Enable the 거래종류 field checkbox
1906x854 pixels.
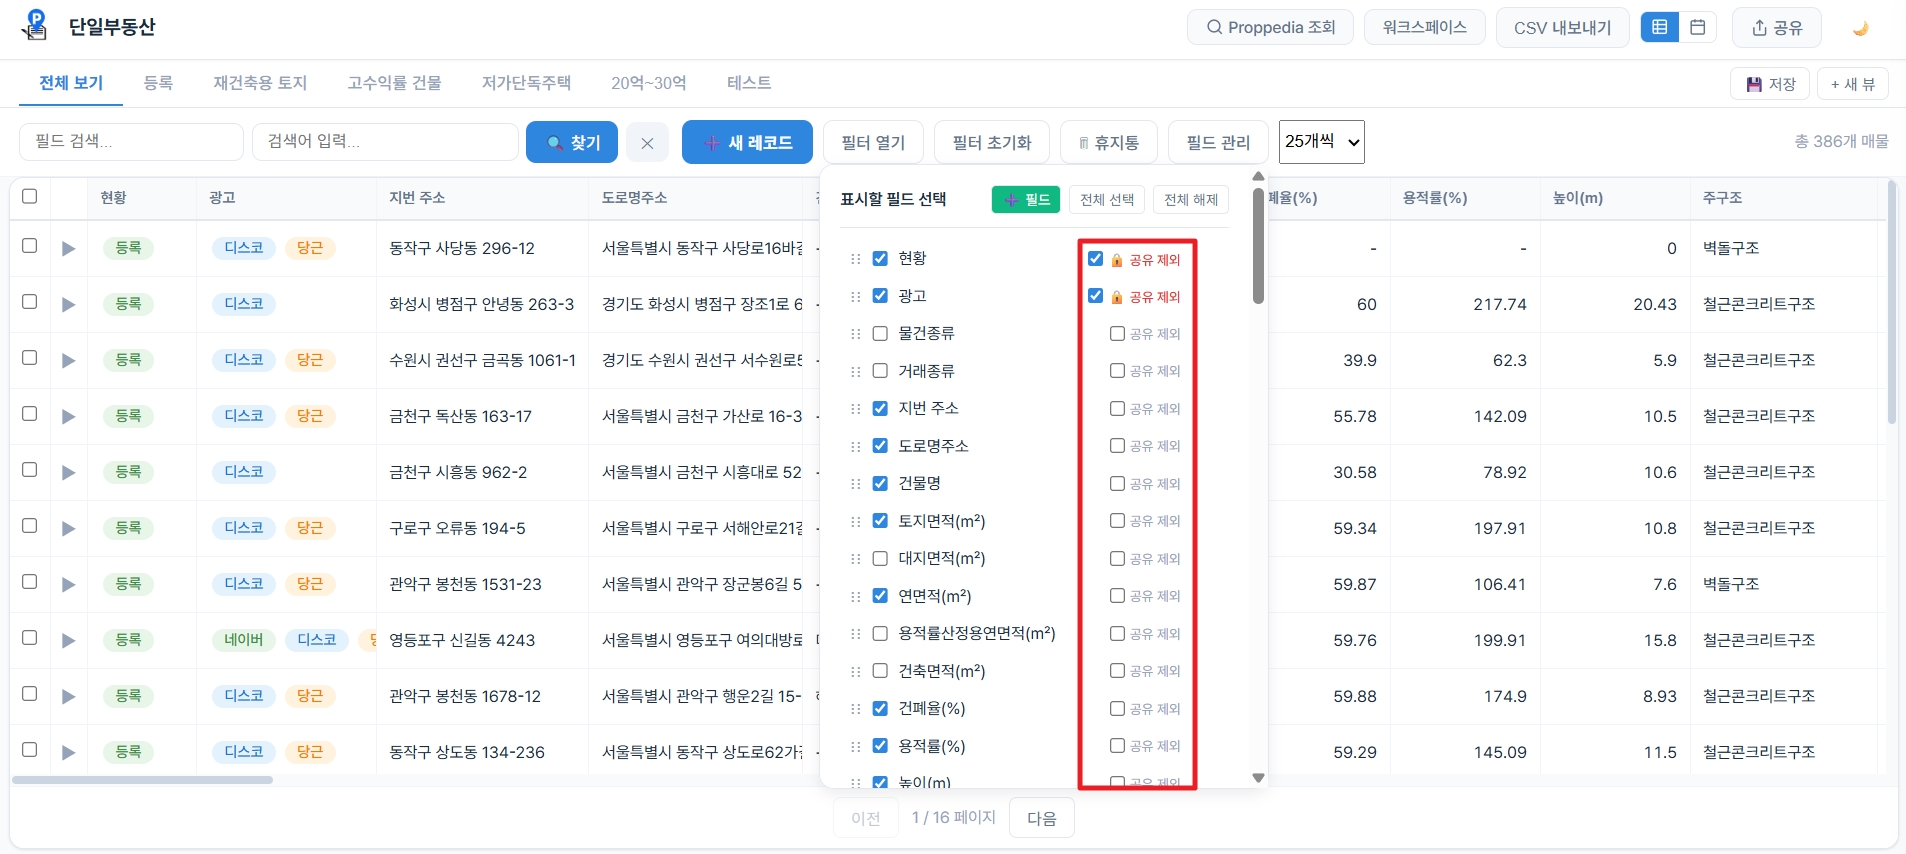[x=880, y=371]
